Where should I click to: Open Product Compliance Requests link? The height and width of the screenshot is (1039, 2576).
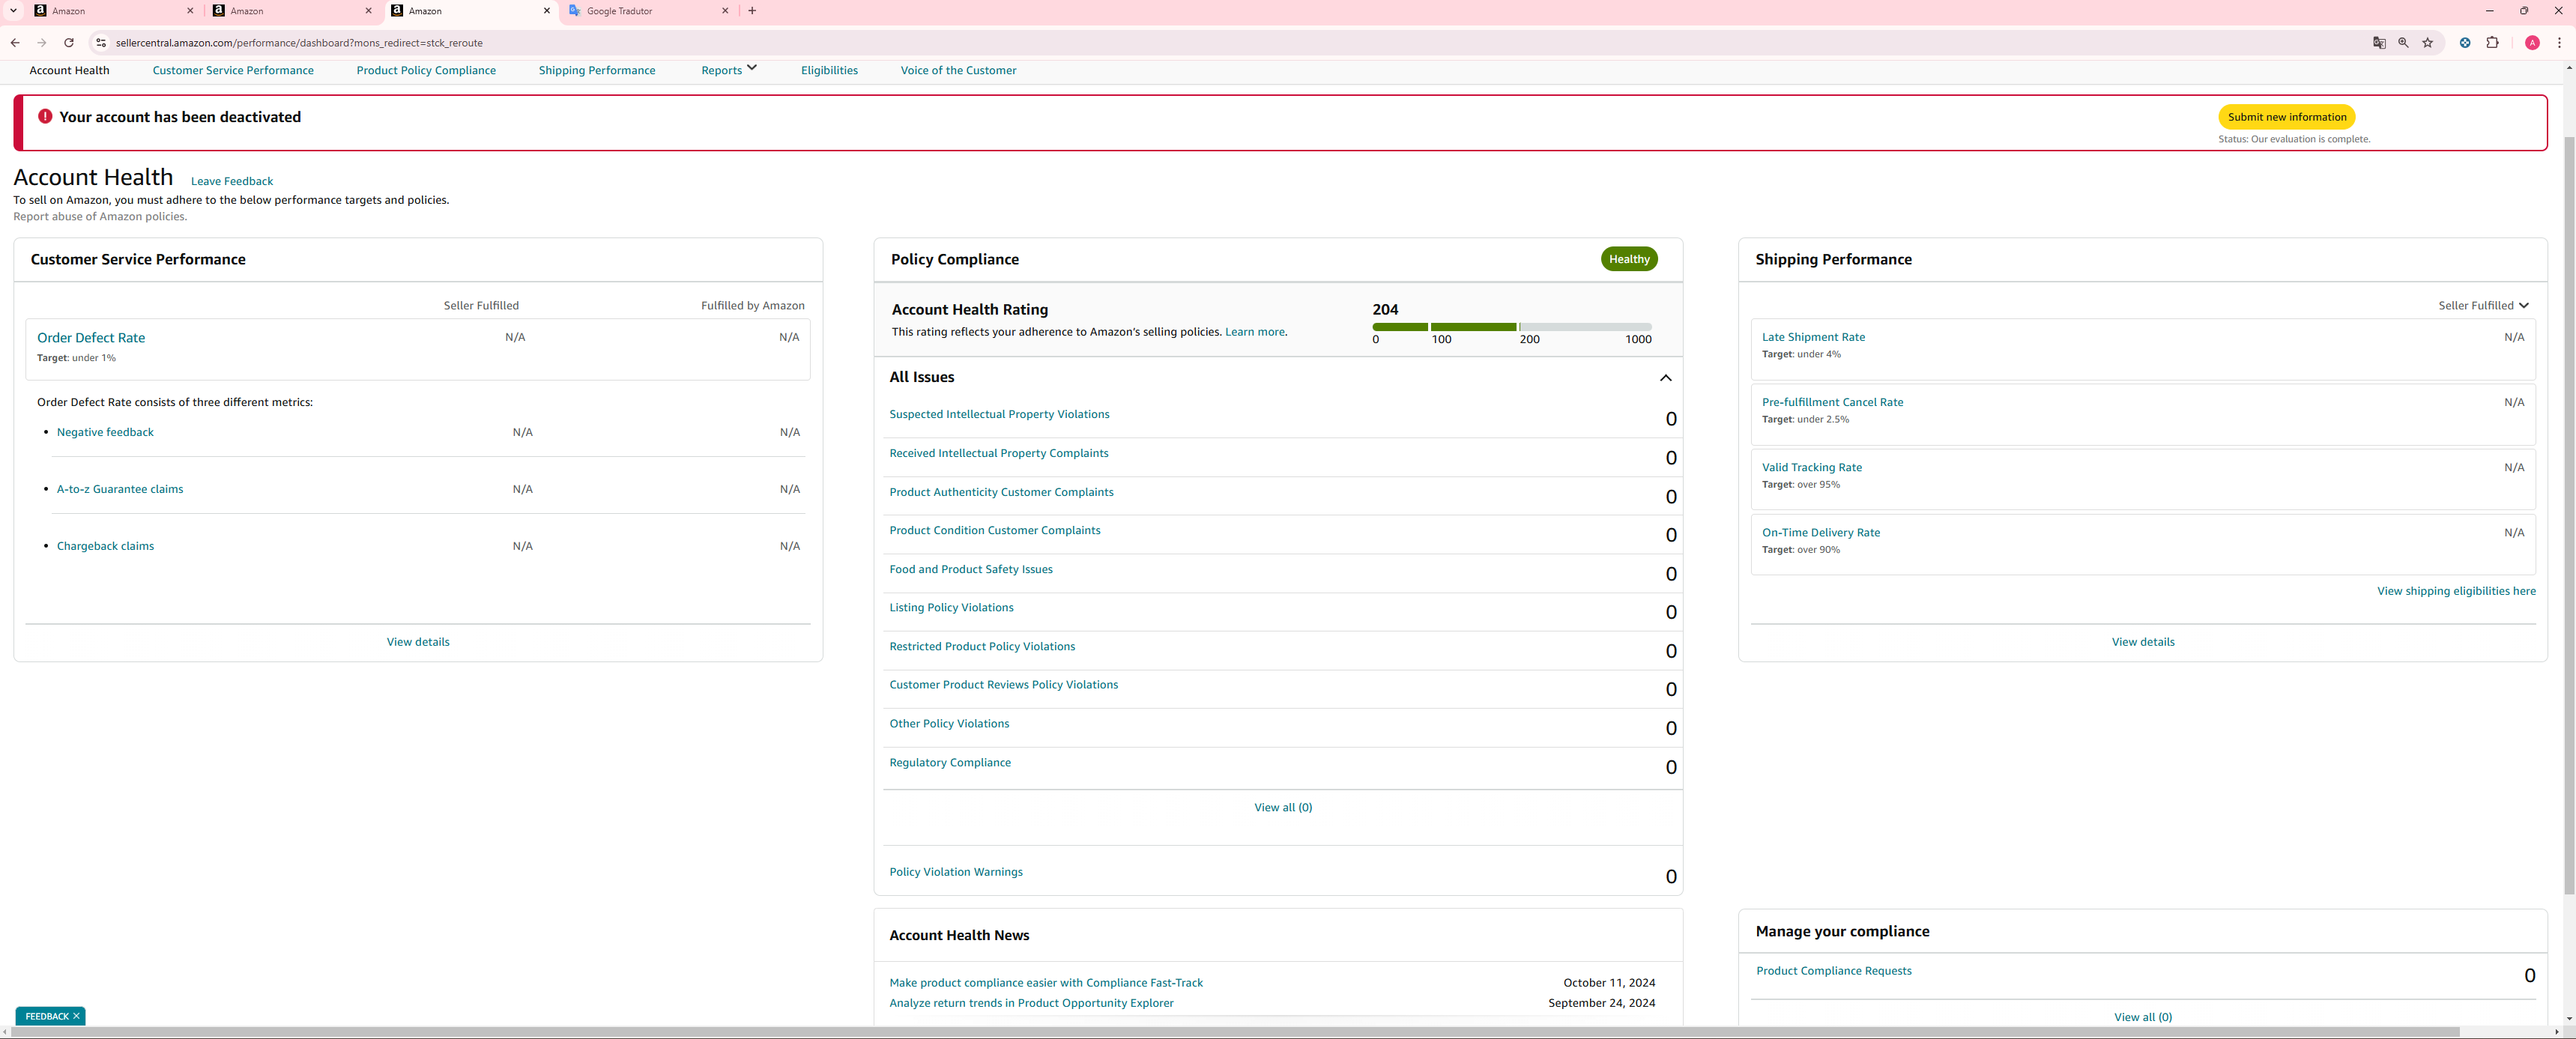pyautogui.click(x=1833, y=971)
